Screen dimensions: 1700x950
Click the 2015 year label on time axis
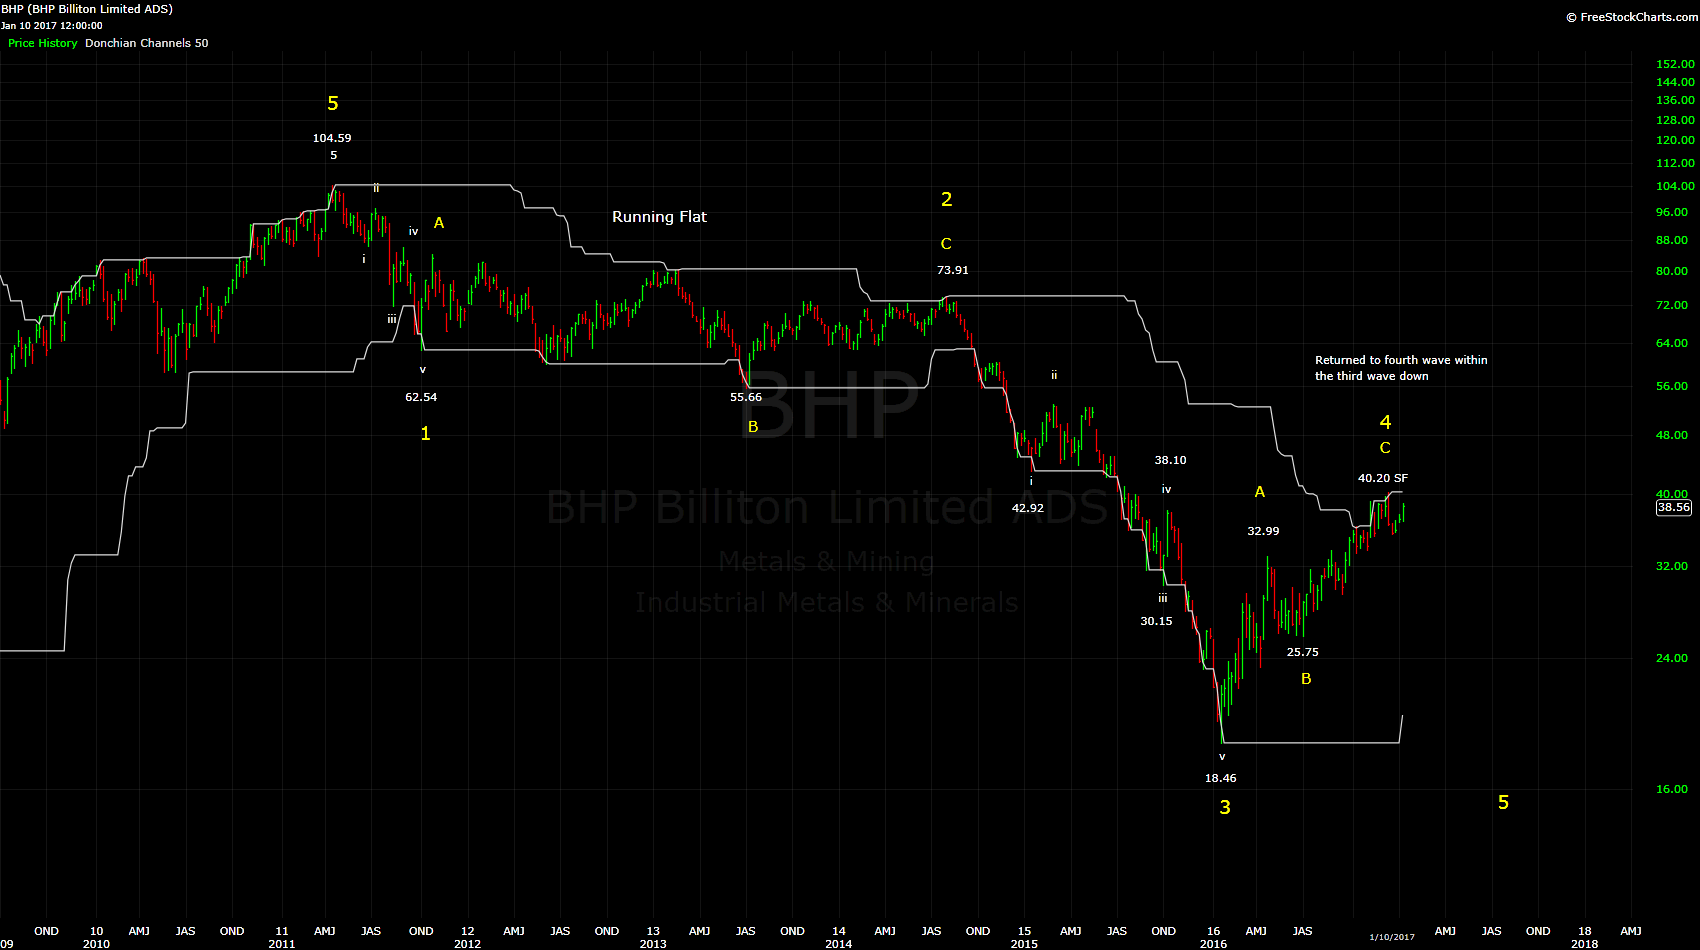(1025, 944)
